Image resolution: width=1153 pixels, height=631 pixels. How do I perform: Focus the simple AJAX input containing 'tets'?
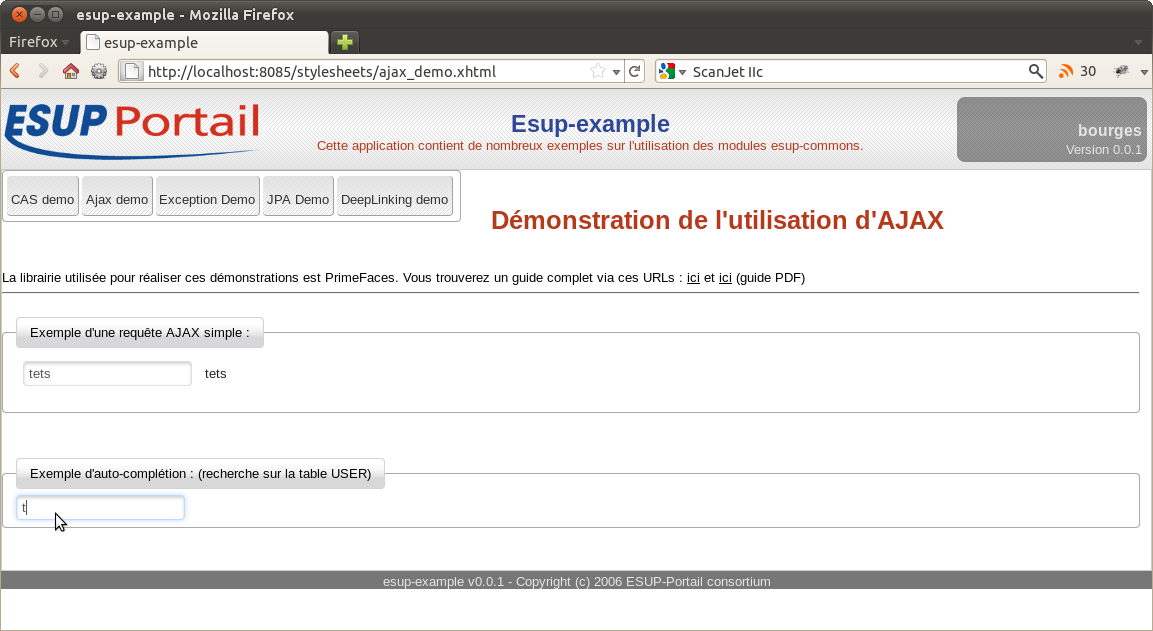coord(107,374)
